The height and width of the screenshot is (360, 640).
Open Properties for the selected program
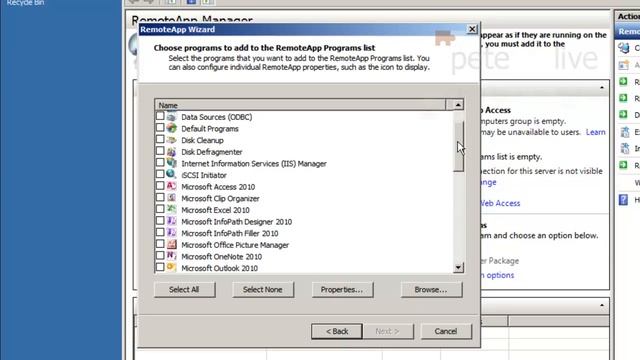pos(342,289)
